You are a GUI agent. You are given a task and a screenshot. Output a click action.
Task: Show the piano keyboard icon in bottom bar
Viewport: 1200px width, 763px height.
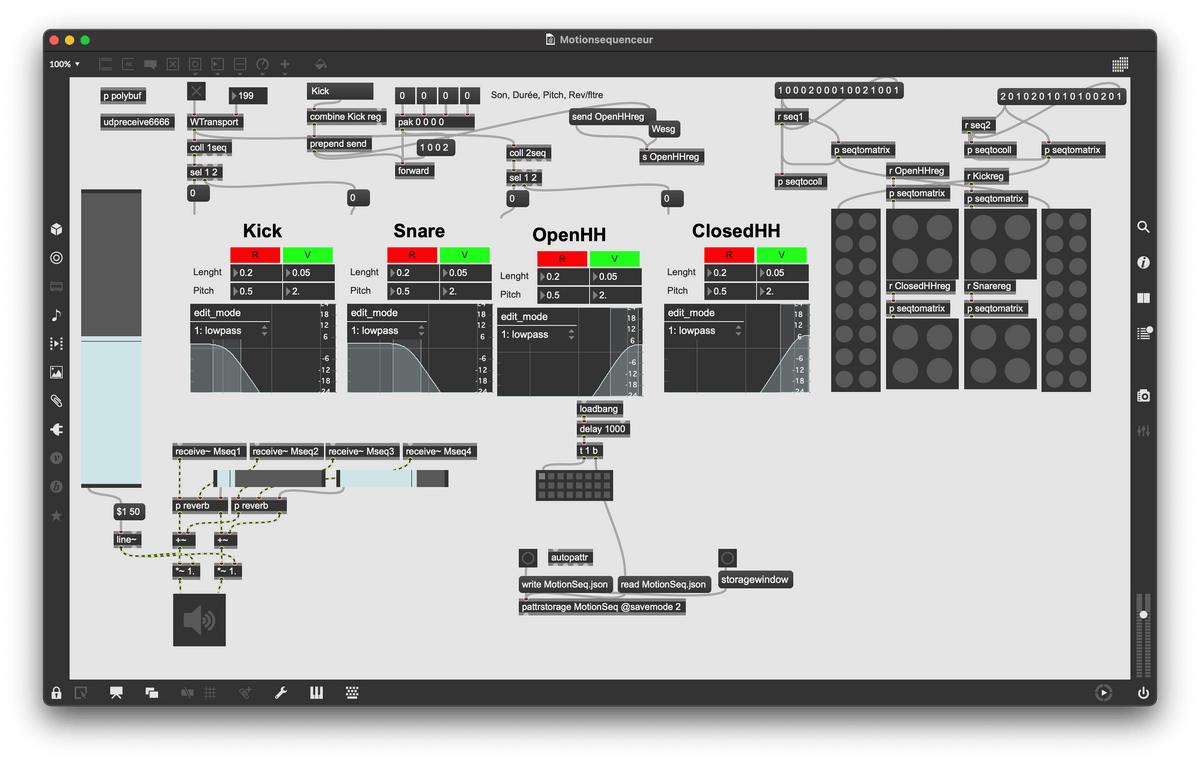[x=317, y=692]
